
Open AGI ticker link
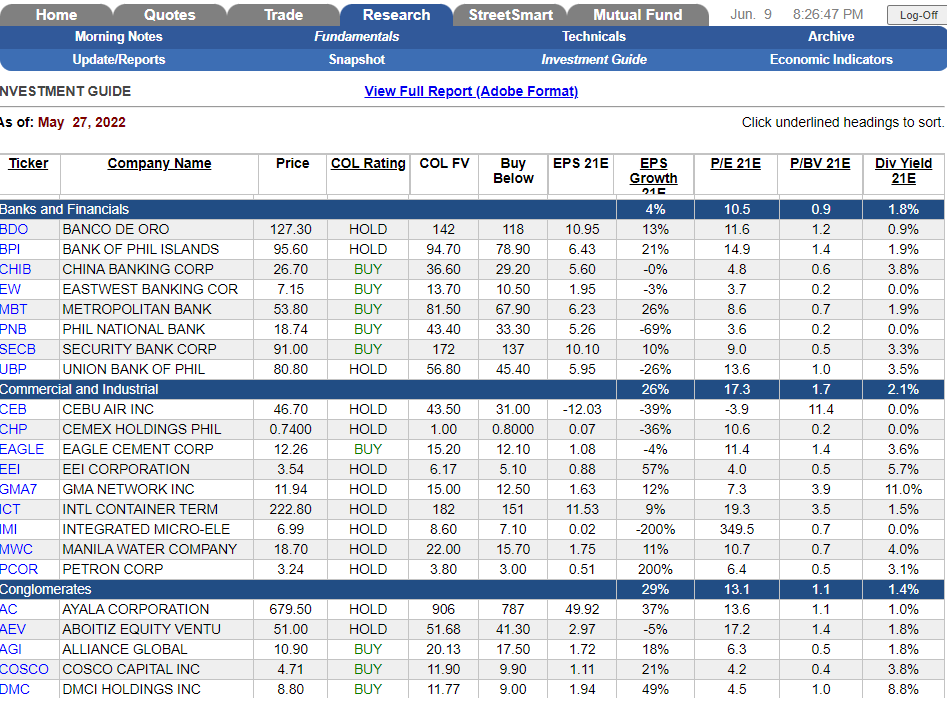(11, 649)
